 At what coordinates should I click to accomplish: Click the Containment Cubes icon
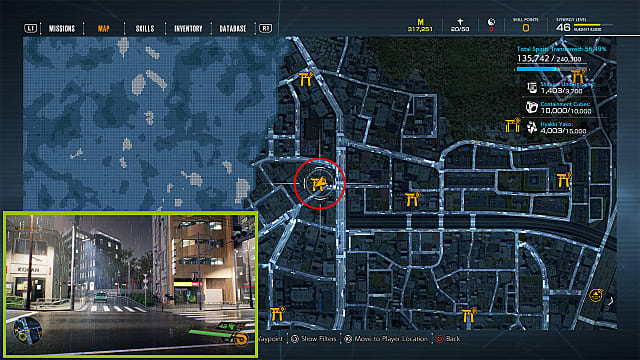[531, 107]
